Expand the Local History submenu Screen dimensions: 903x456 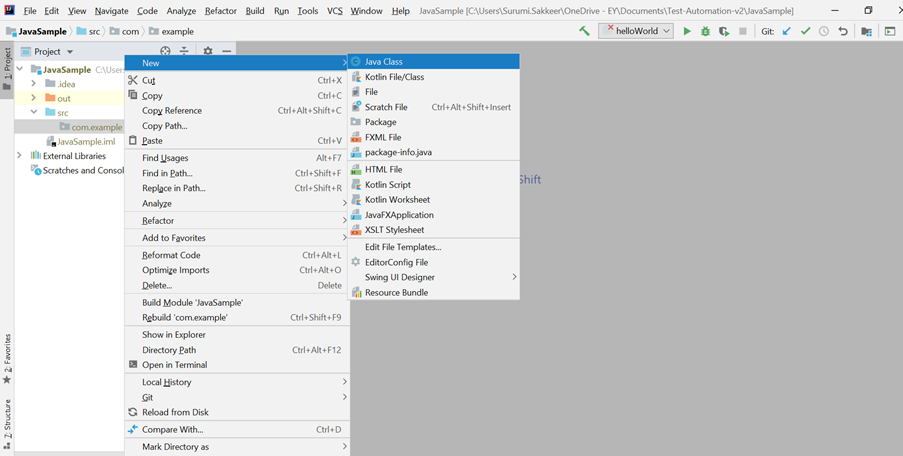(x=237, y=382)
